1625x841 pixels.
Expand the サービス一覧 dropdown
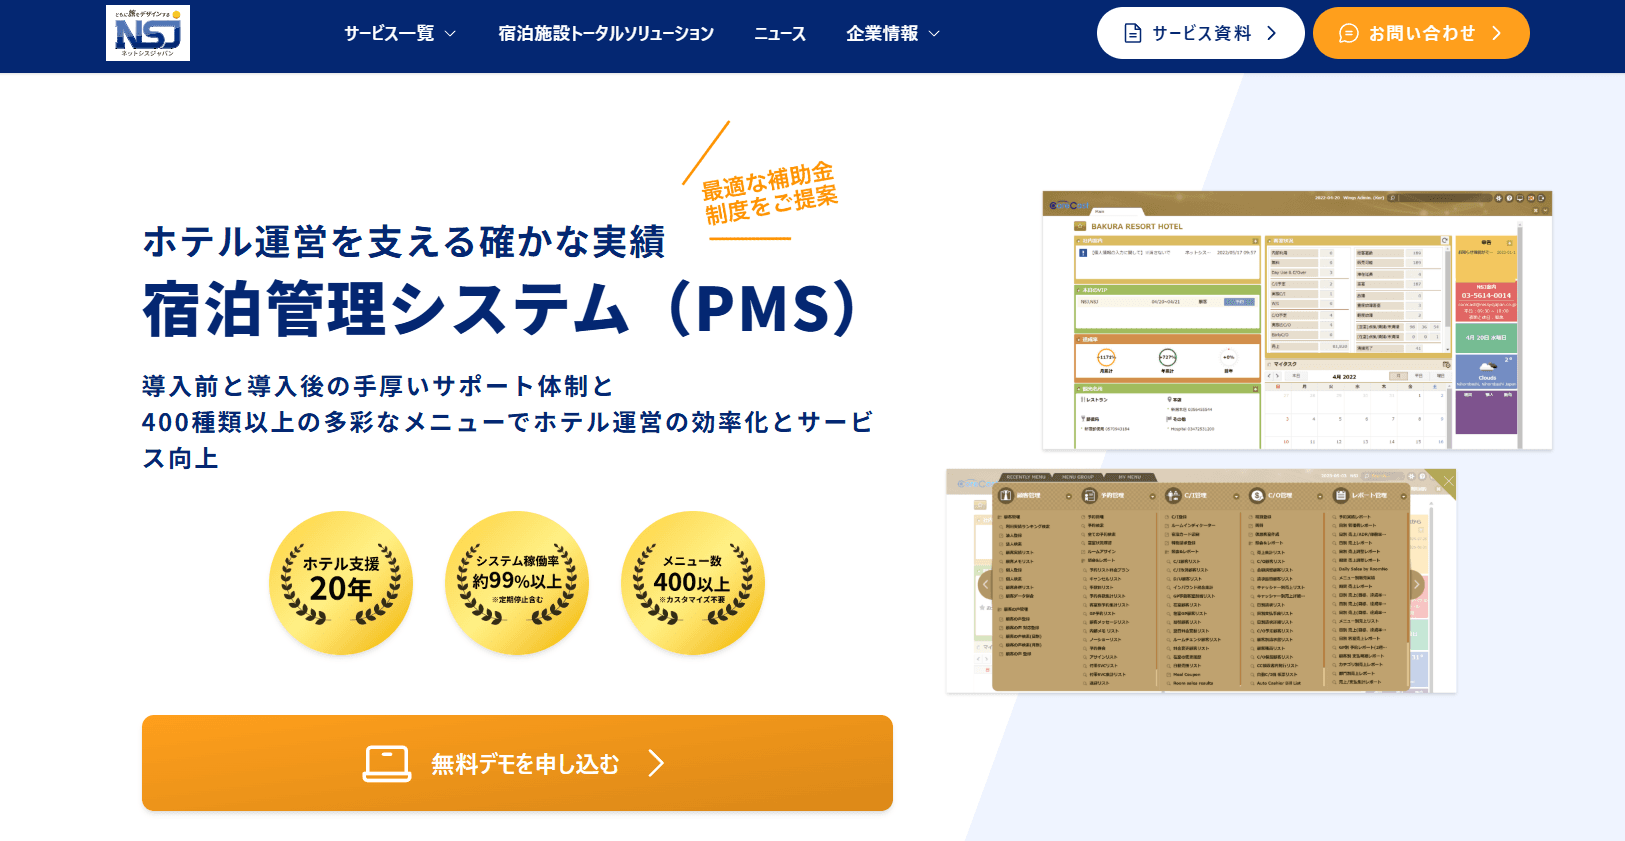click(400, 33)
